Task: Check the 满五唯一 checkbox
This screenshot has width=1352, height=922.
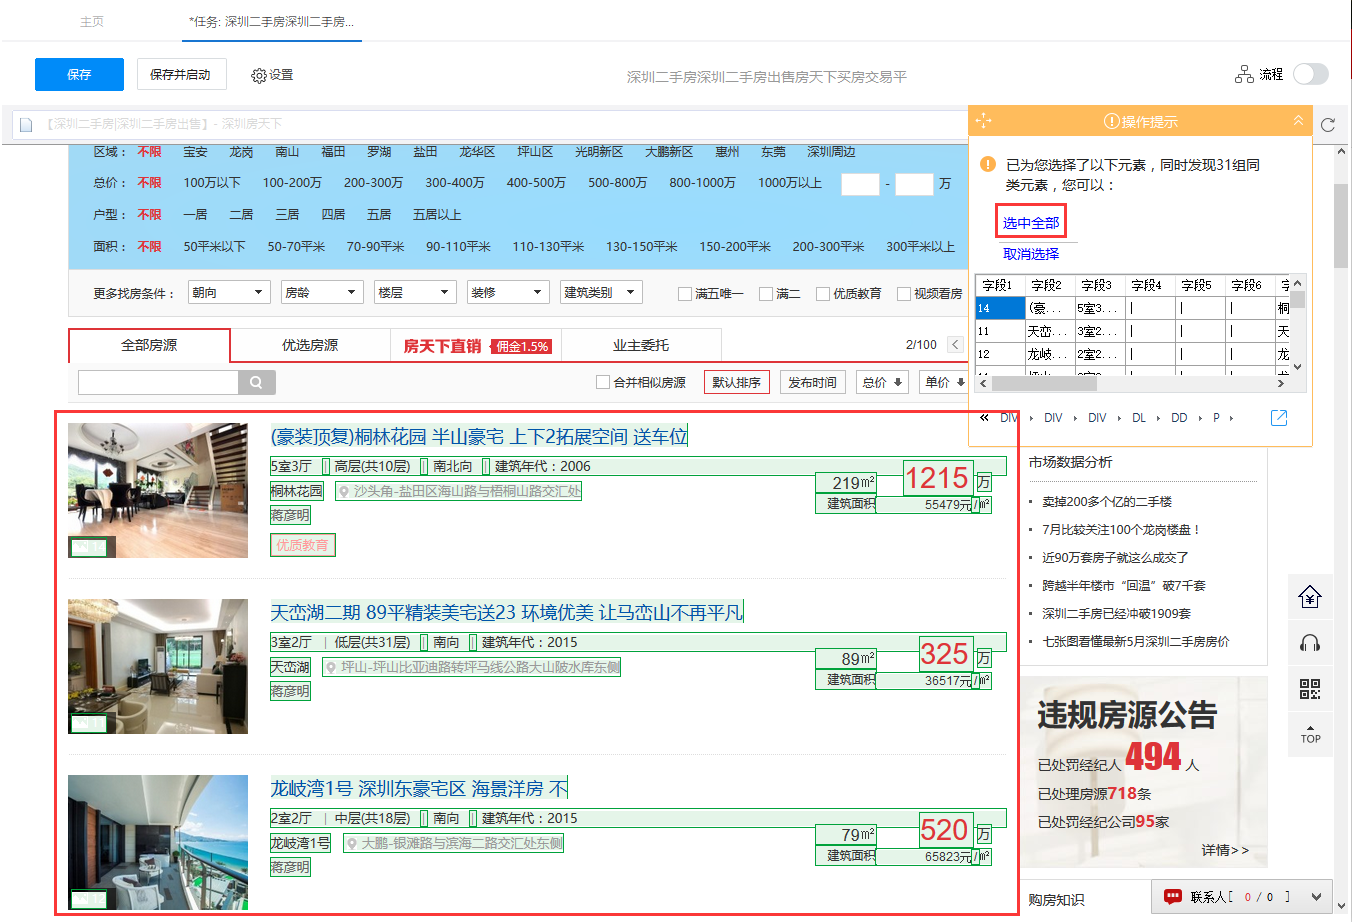Action: click(x=685, y=294)
